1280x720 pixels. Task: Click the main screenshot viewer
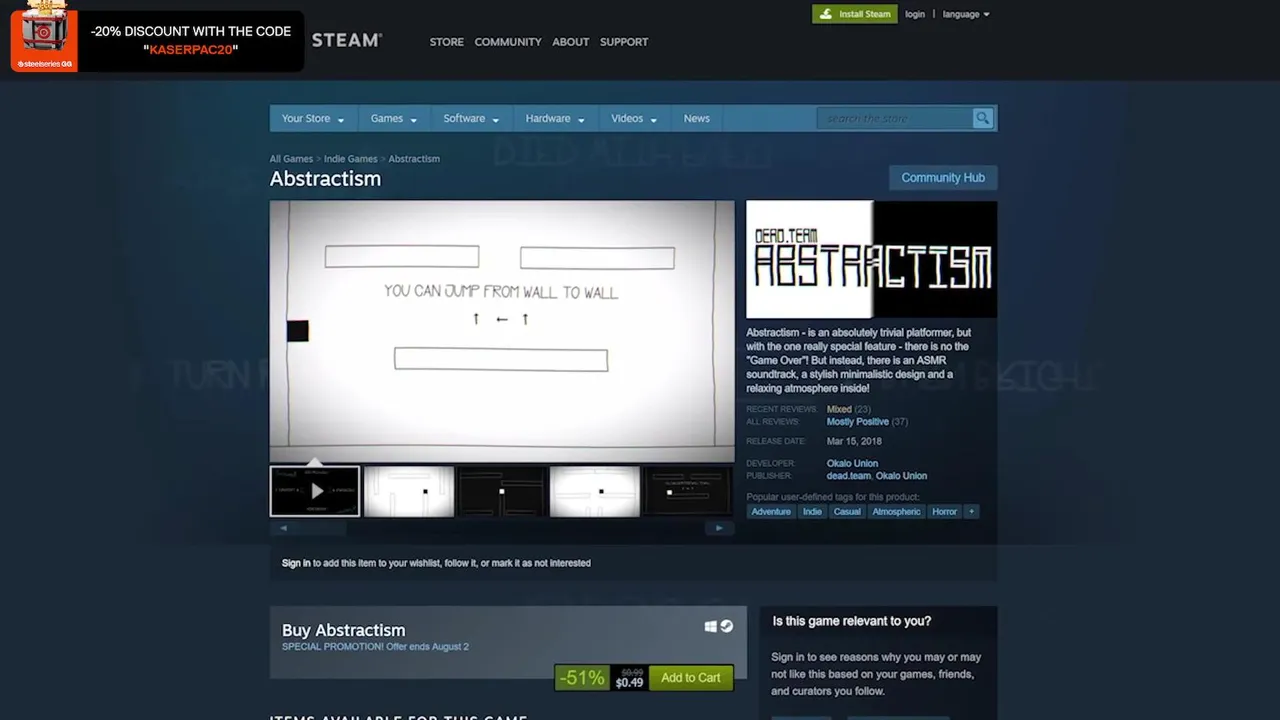[x=502, y=331]
